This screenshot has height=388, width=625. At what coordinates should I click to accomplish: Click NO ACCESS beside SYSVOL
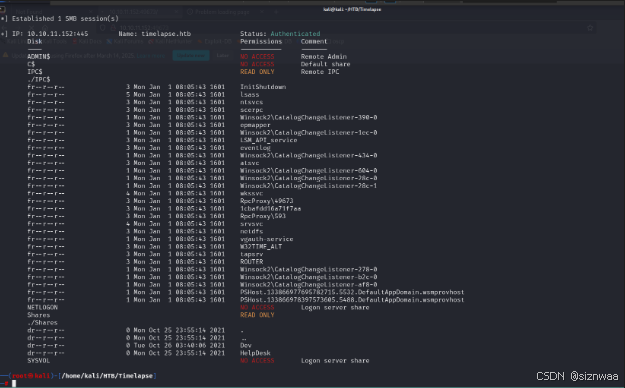(x=257, y=360)
